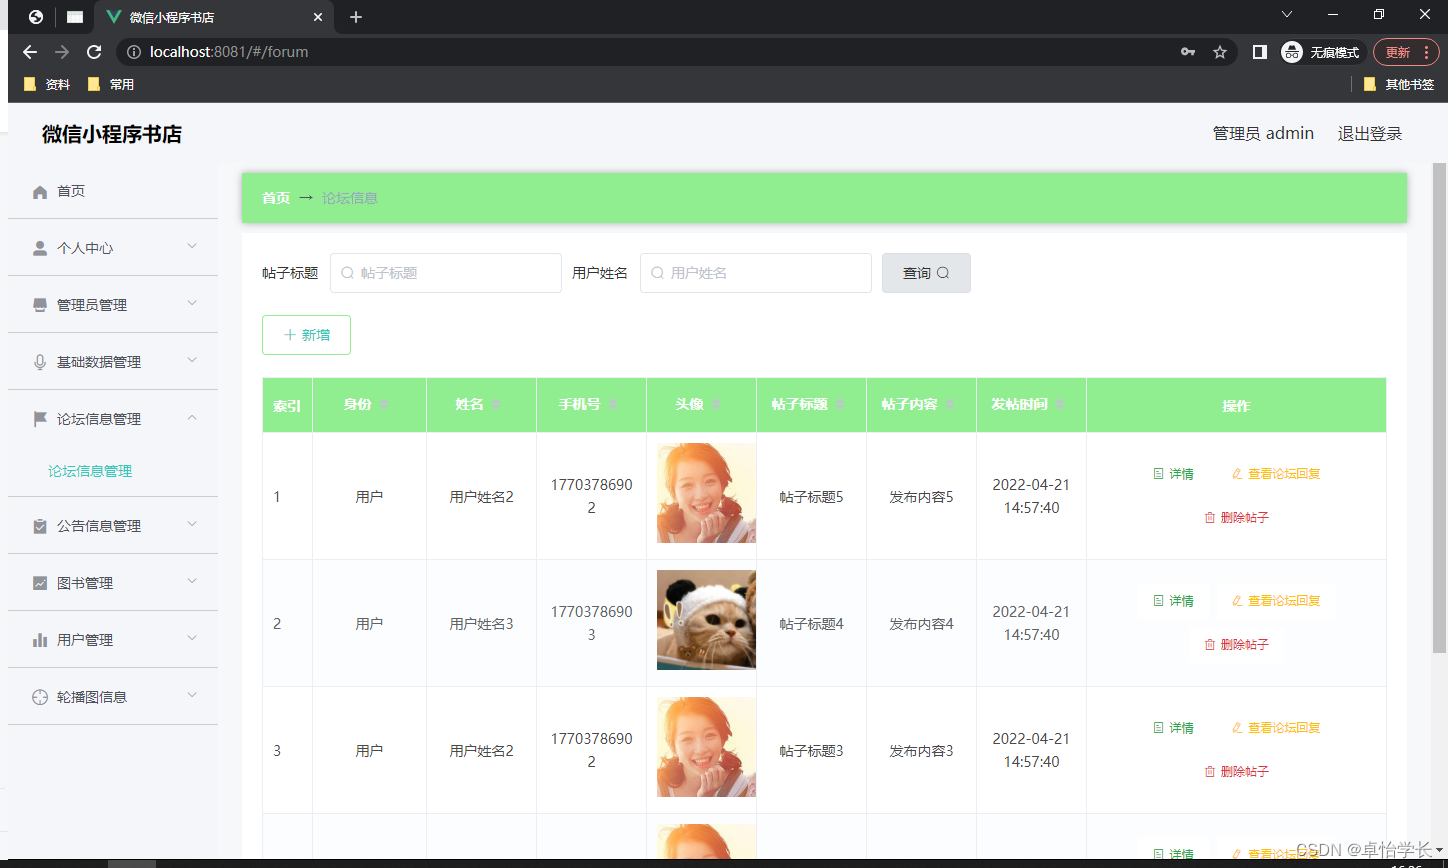Image resolution: width=1448 pixels, height=868 pixels.
Task: Select the 论坛信息管理 submenu item
Action: coord(90,471)
